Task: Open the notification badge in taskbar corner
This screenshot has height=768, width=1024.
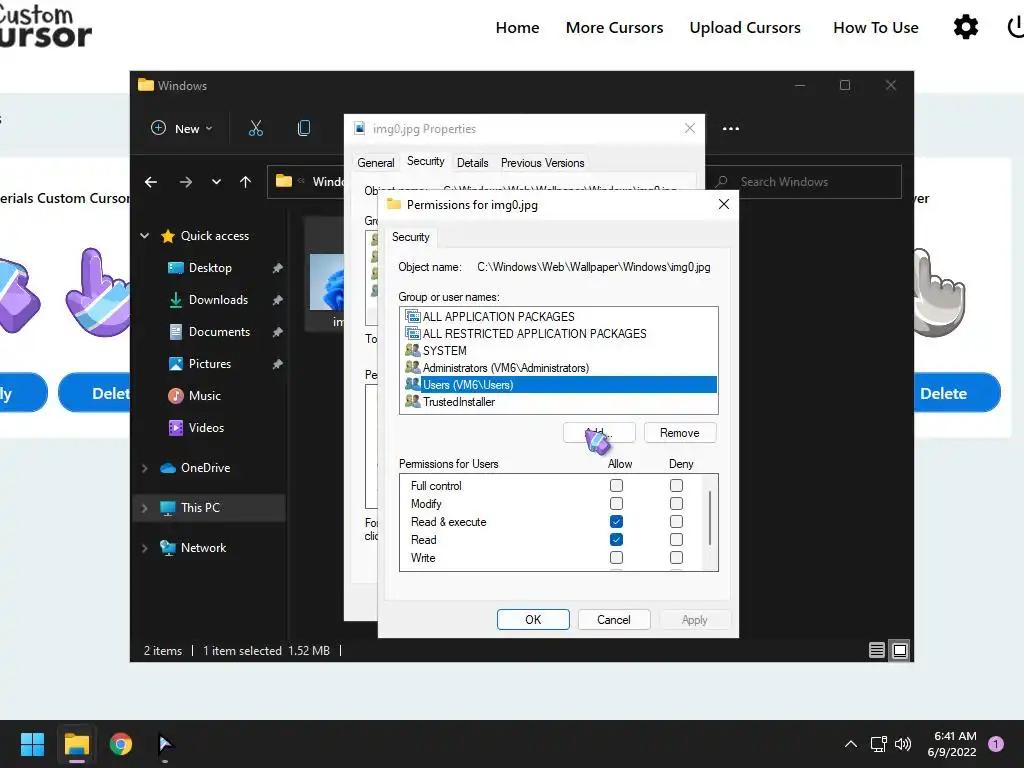Action: tap(995, 743)
